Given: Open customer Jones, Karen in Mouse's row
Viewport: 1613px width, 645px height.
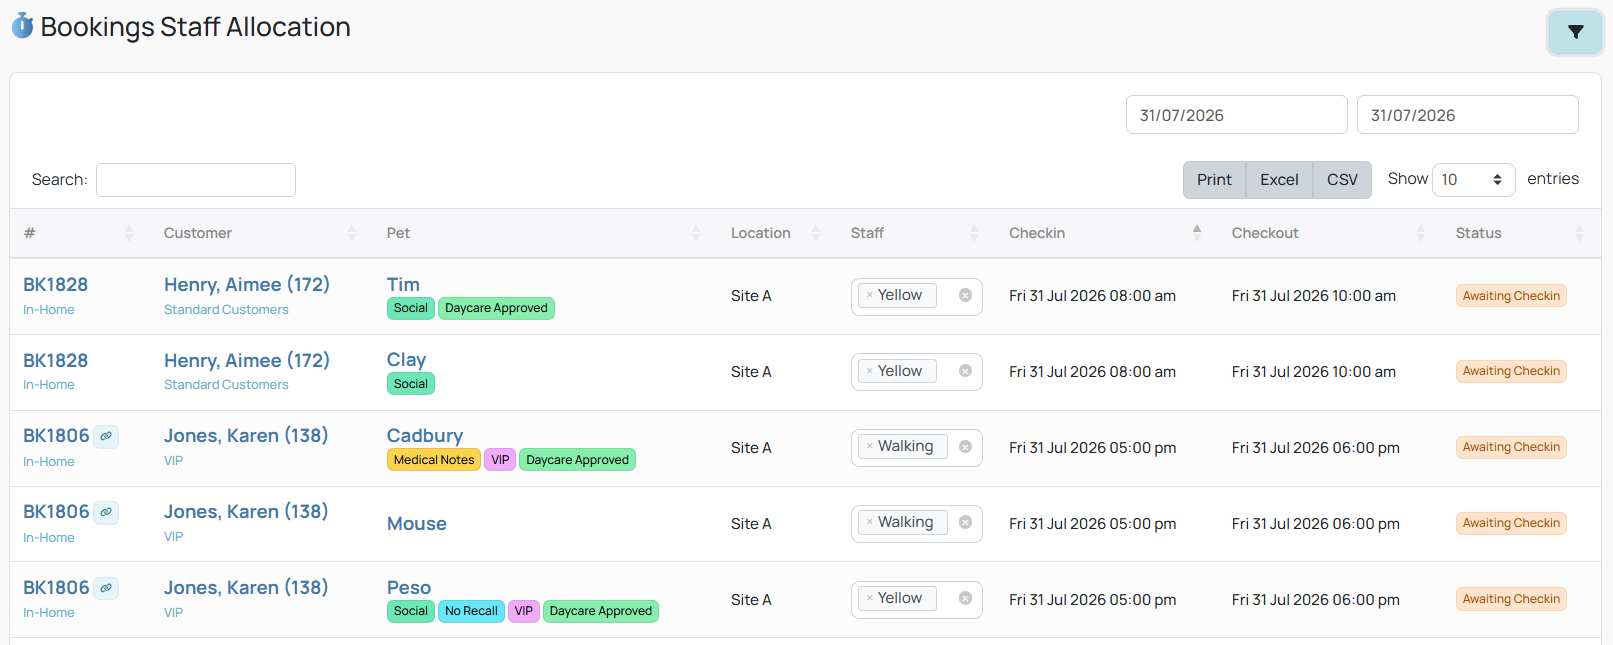Looking at the screenshot, I should point(246,512).
